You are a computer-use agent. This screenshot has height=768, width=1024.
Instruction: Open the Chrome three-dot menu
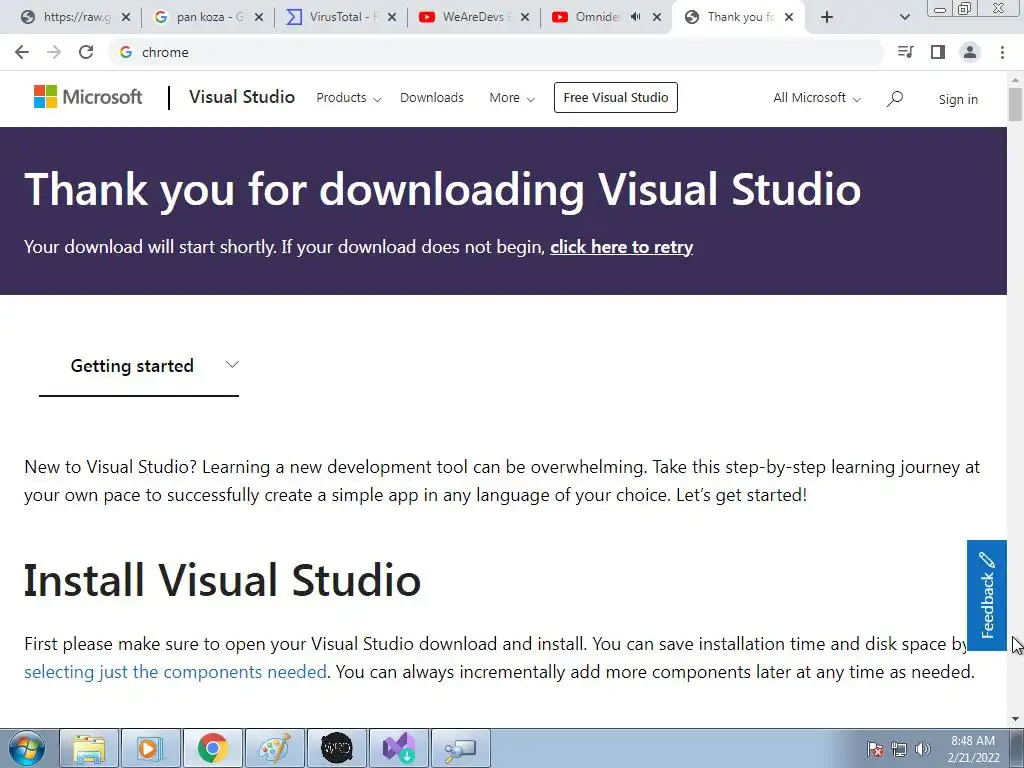(1002, 52)
